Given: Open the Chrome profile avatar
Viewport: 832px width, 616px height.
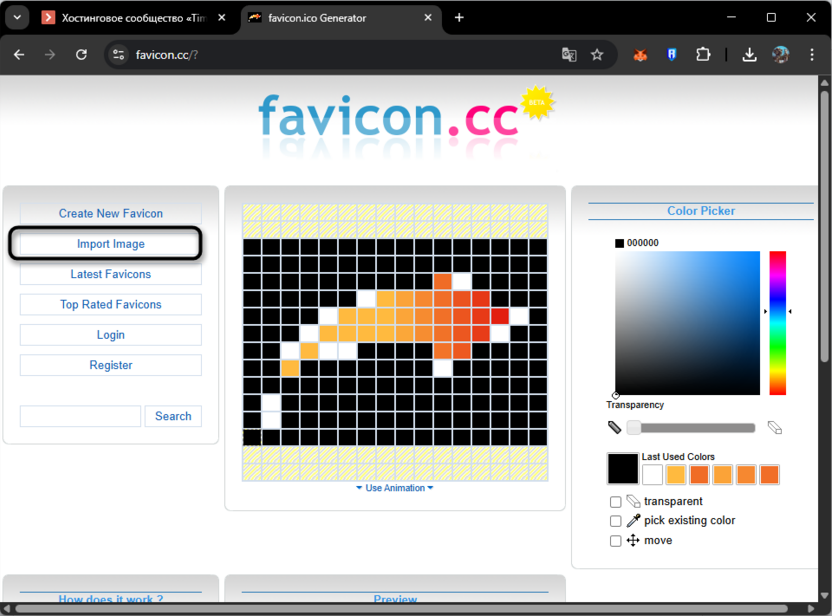Looking at the screenshot, I should (x=781, y=55).
